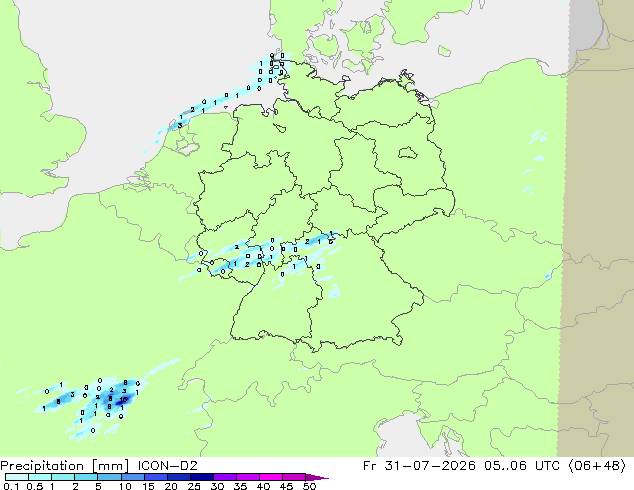Select the purple legend swatch between 30 and 35
This screenshot has height=490, width=634.
click(x=225, y=477)
